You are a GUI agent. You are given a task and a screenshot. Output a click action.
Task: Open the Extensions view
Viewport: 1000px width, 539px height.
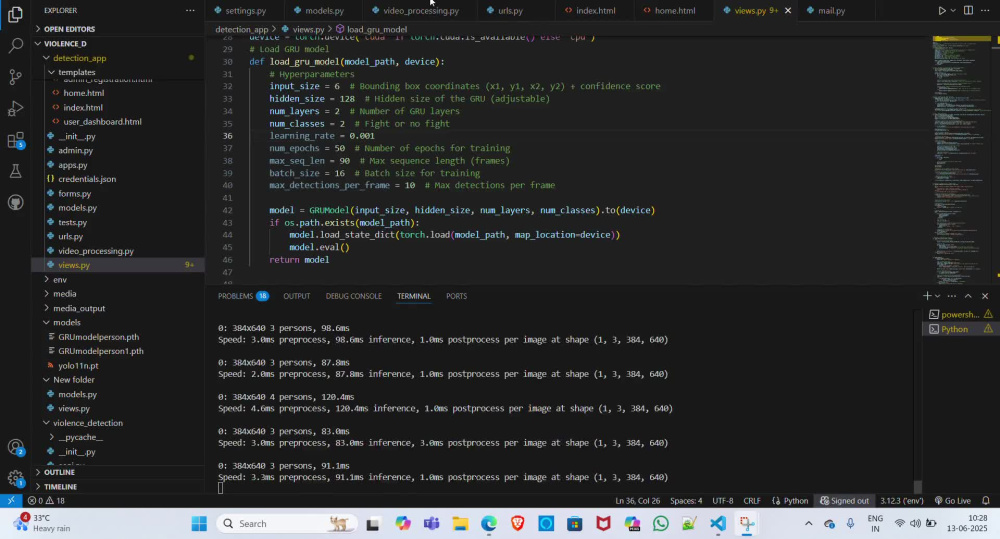coord(15,140)
